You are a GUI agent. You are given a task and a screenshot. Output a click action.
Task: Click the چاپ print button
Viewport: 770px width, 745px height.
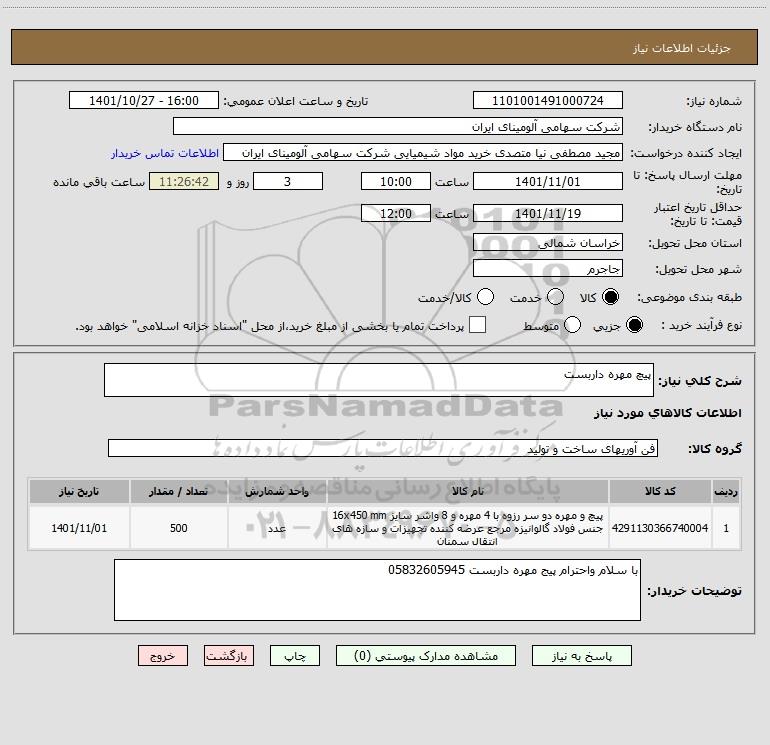(295, 656)
